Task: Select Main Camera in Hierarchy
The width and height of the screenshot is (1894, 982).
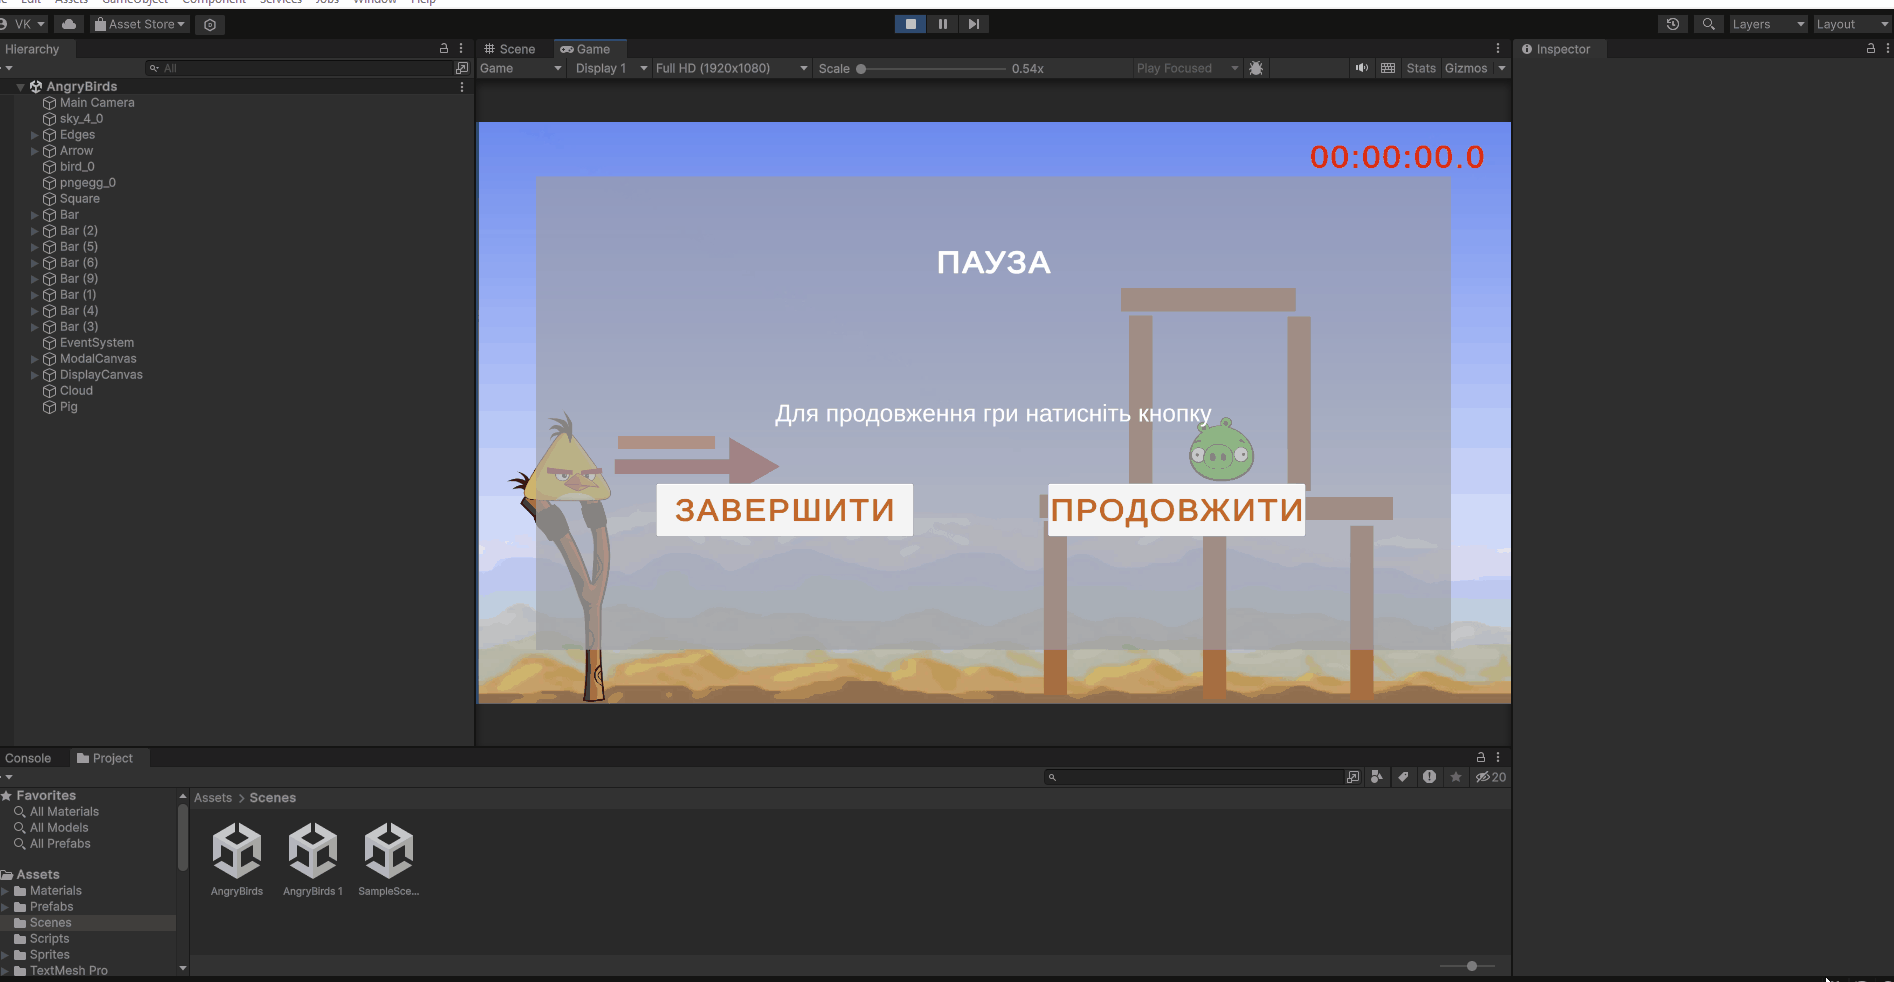Action: (96, 103)
